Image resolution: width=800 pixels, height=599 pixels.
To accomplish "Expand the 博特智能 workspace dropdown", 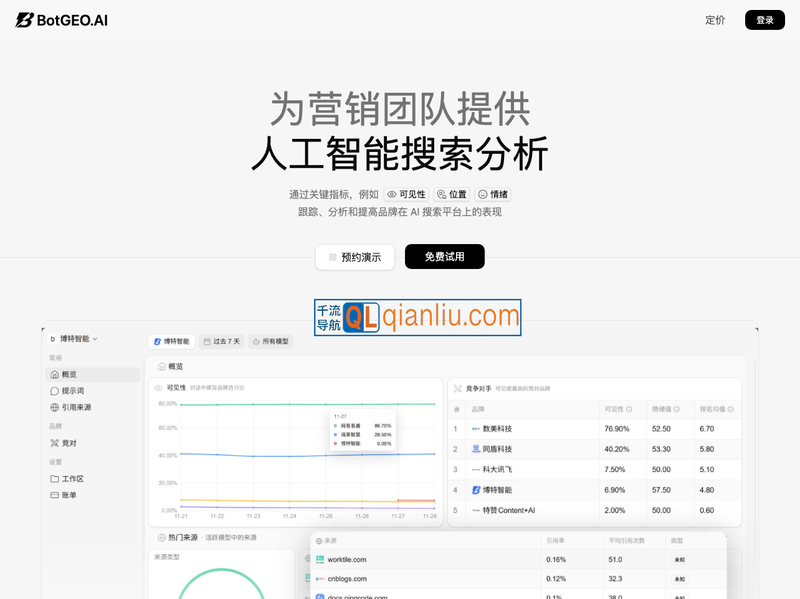I will click(x=75, y=339).
